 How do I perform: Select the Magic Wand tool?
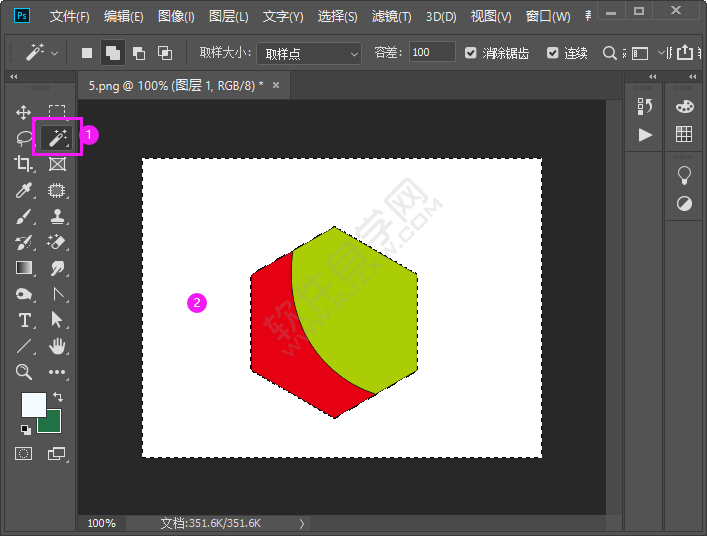click(x=56, y=137)
